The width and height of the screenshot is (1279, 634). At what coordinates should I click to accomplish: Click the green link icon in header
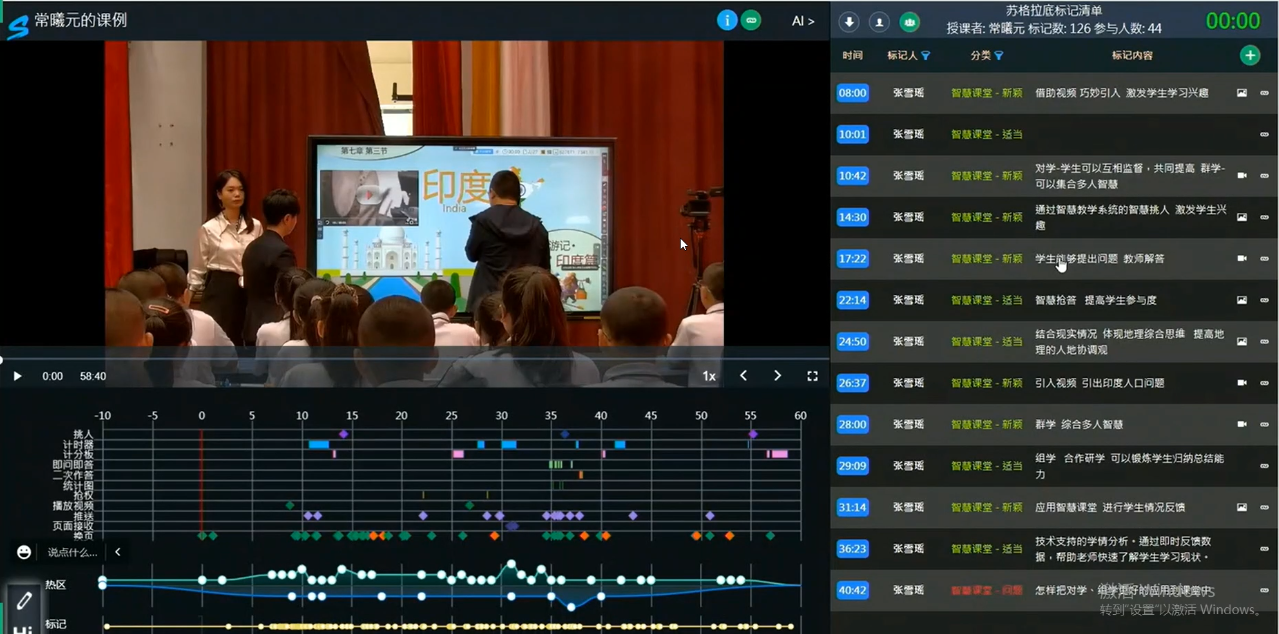(751, 20)
